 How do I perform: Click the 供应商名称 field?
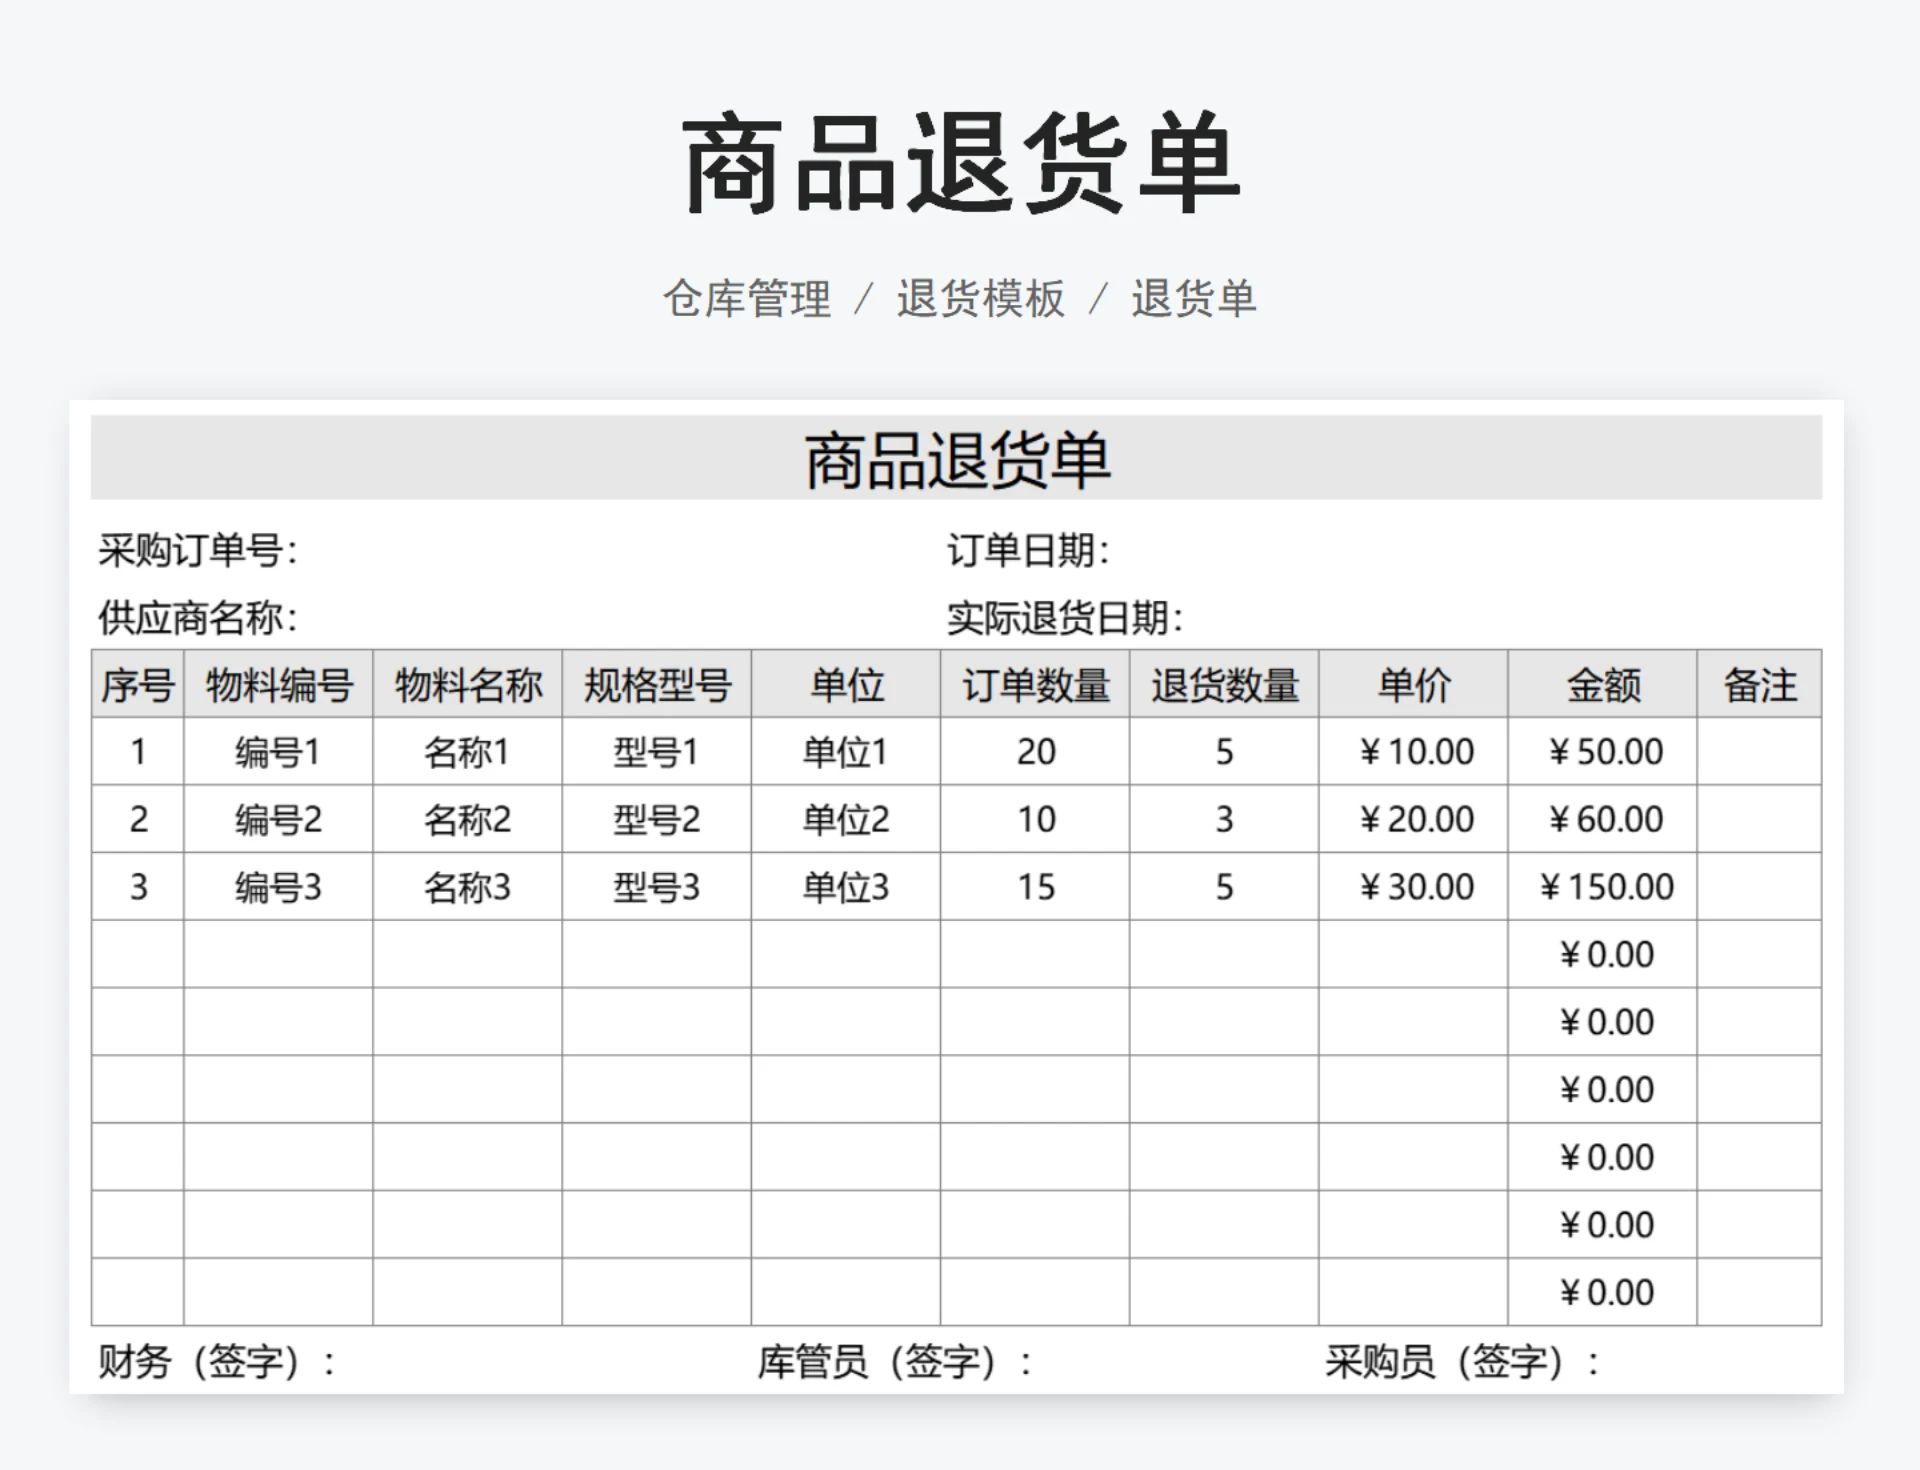click(x=197, y=618)
